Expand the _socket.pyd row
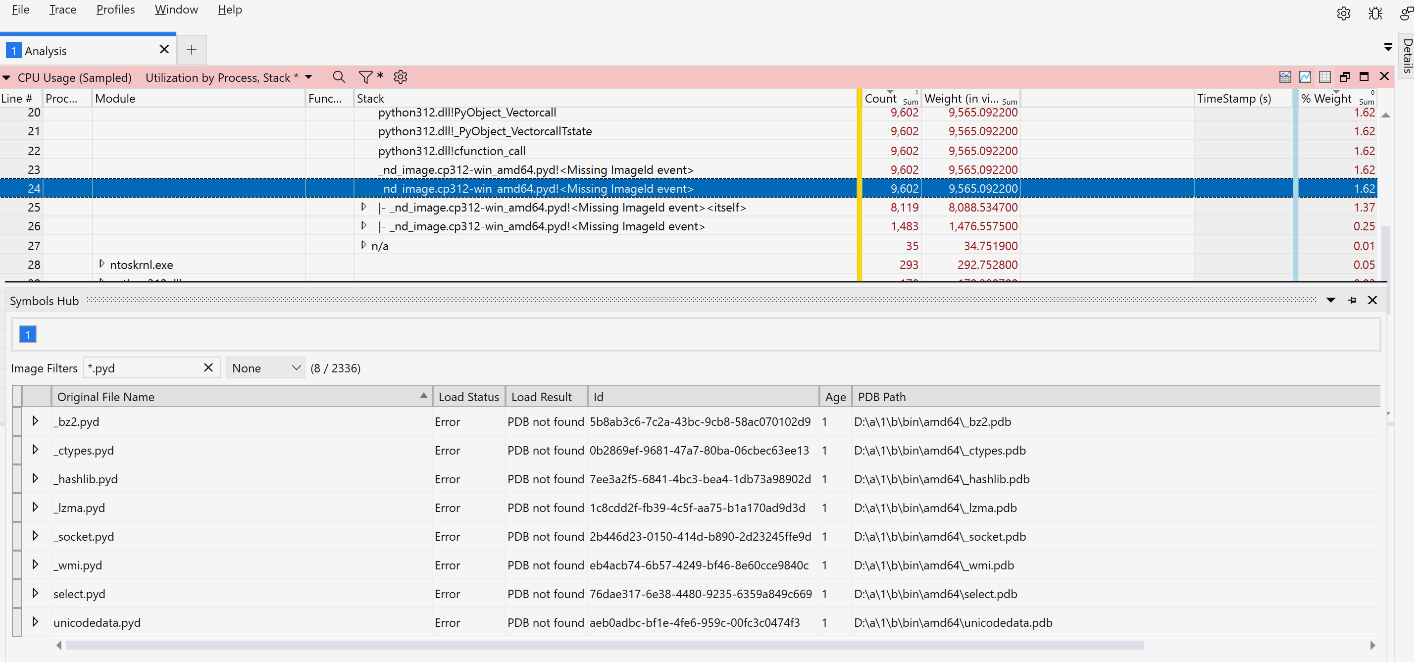Viewport: 1414px width, 662px height. [x=35, y=536]
